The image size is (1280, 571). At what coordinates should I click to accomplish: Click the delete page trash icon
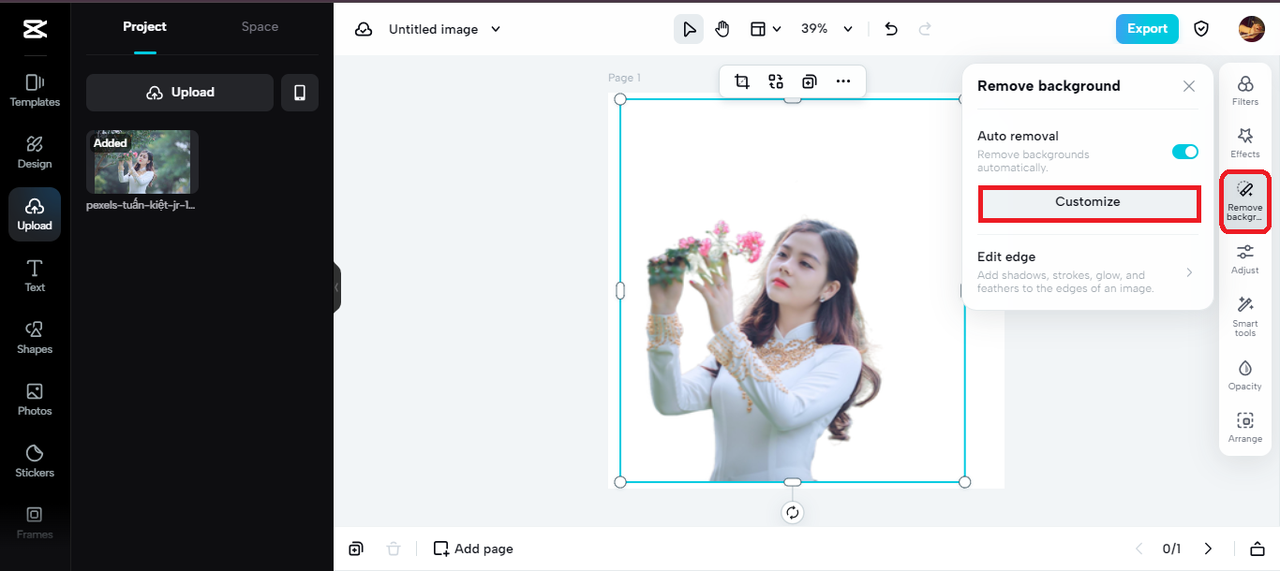click(394, 549)
